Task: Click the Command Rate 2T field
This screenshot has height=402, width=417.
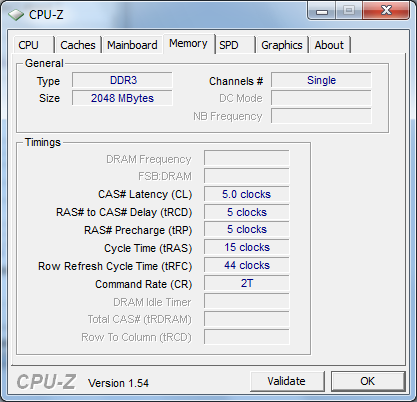Action: pos(247,283)
